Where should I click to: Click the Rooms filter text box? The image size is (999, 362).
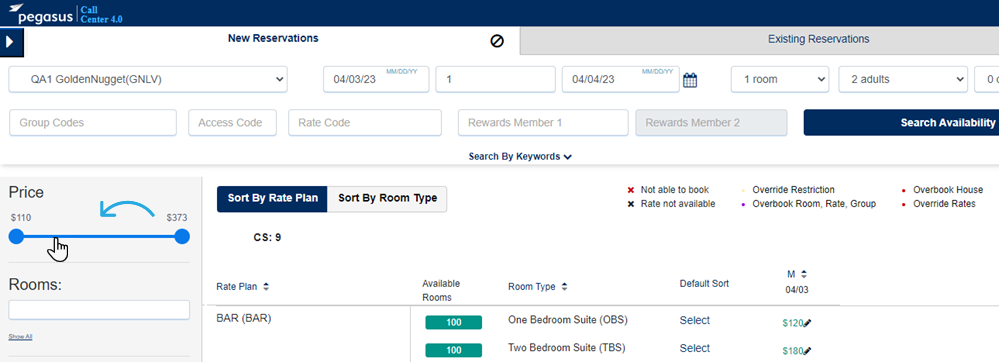click(x=99, y=310)
